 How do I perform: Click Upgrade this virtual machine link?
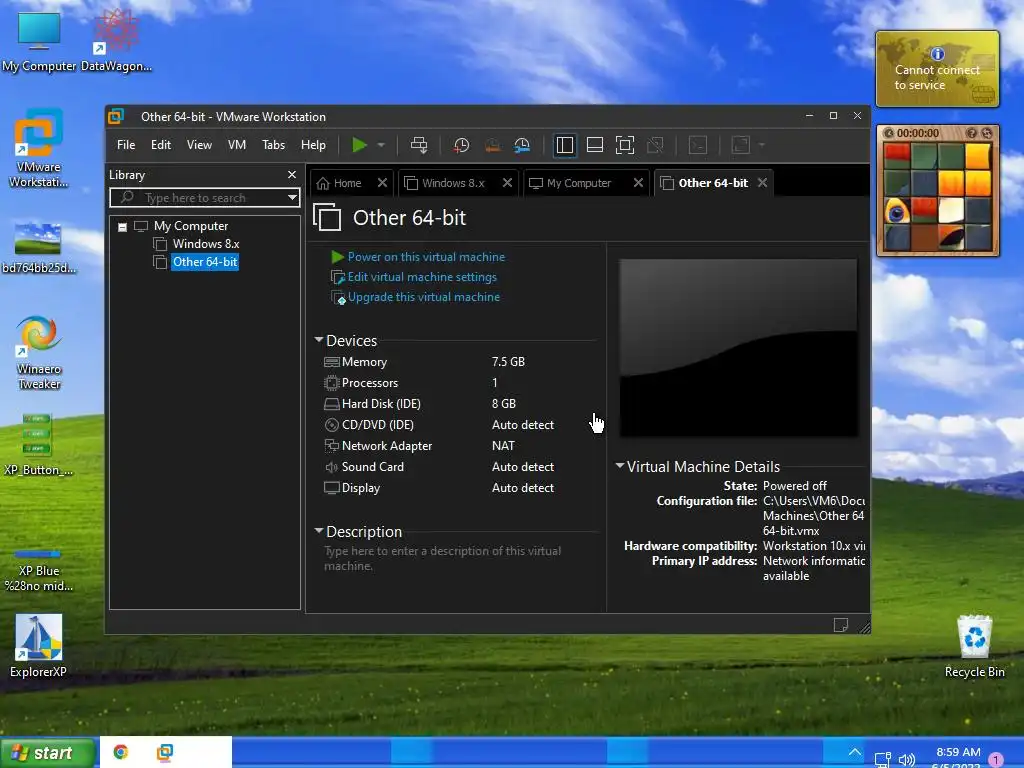coord(424,297)
